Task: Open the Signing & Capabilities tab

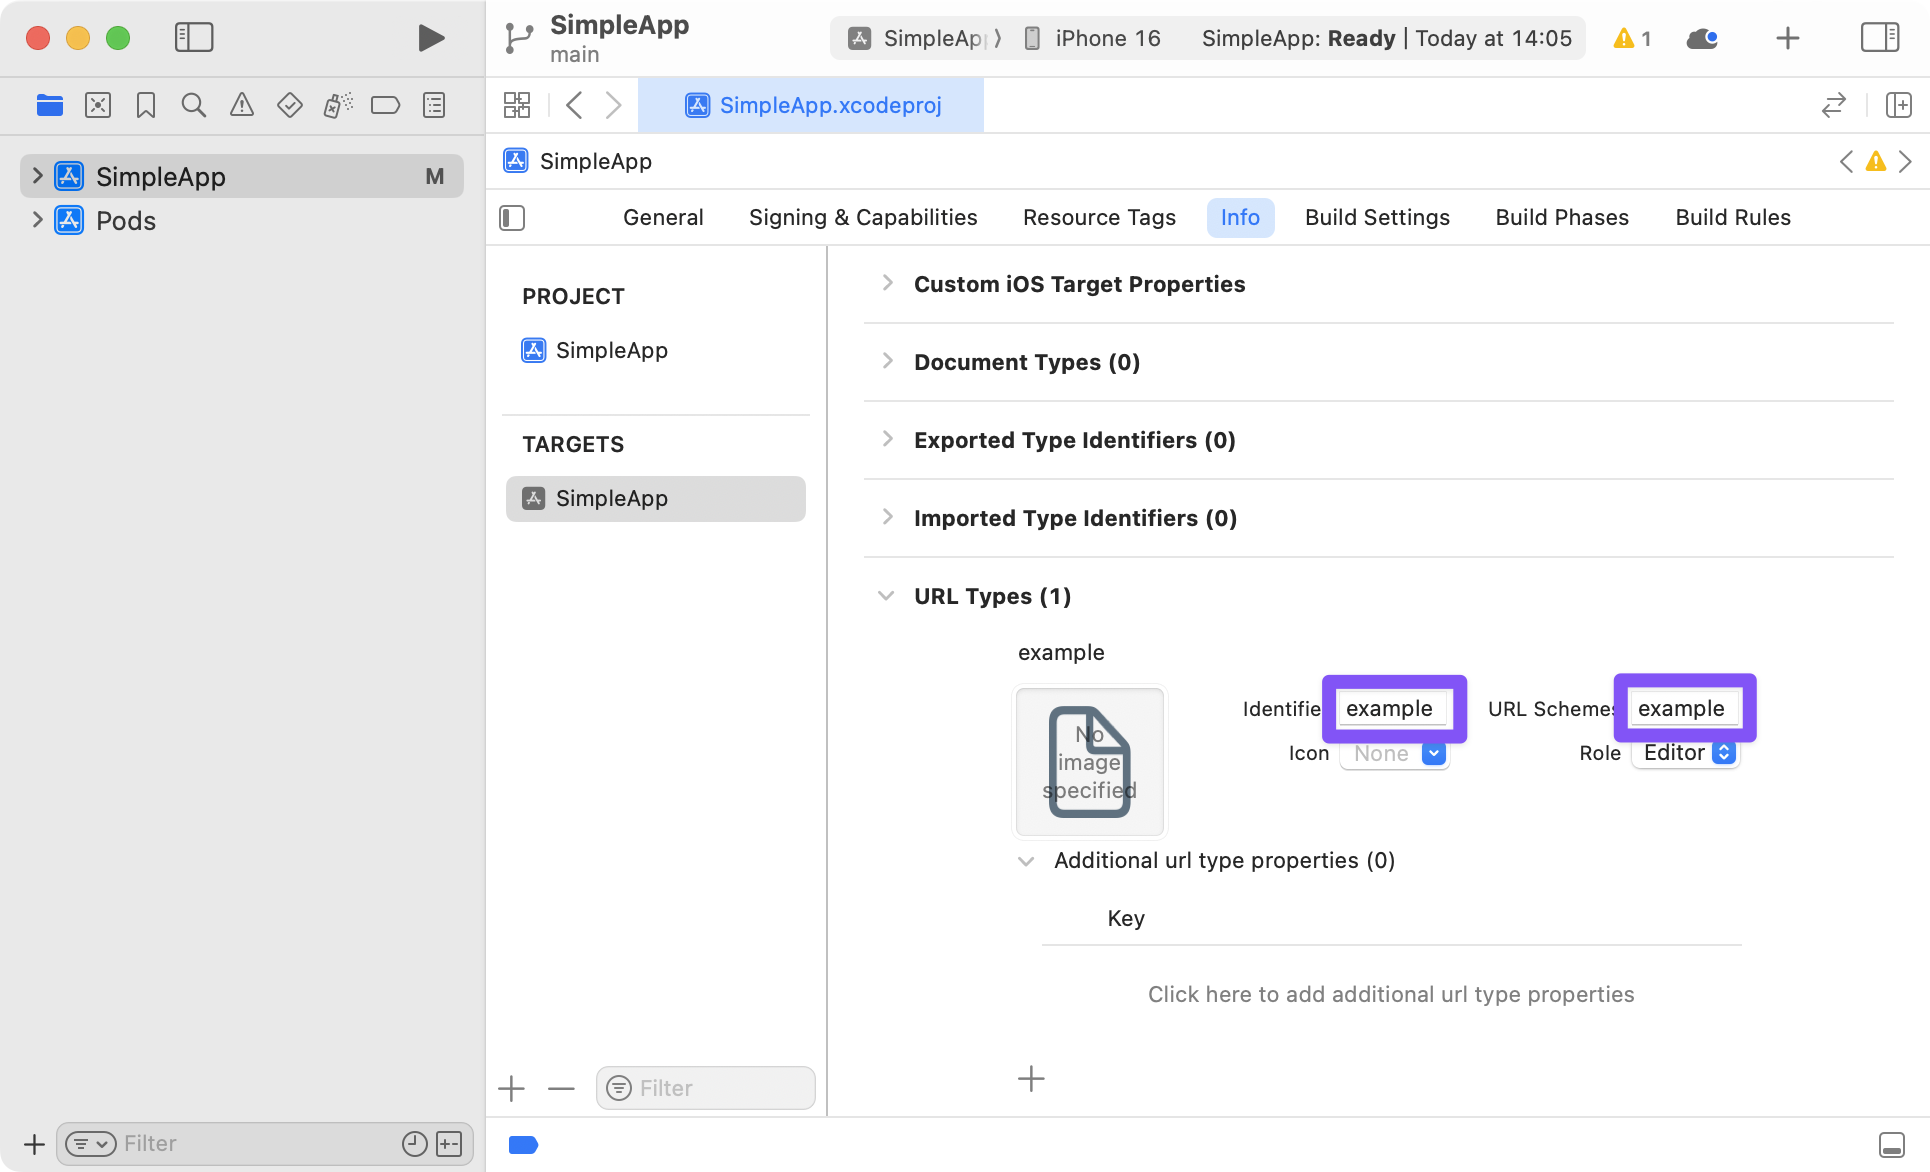Action: [862, 217]
